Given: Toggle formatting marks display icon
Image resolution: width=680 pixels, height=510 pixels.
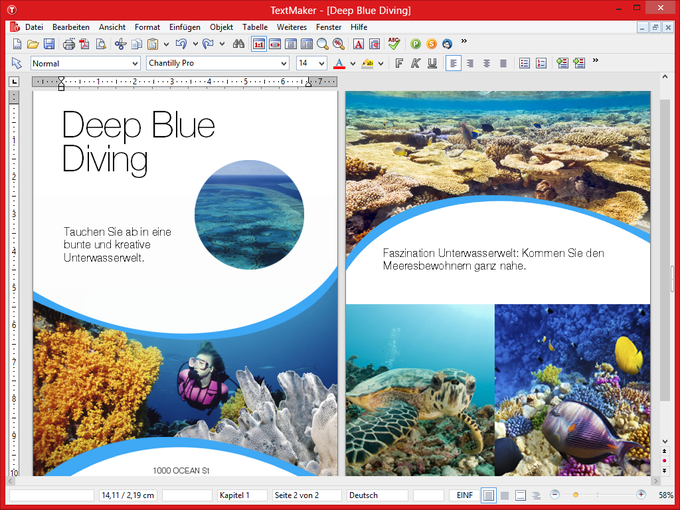Looking at the screenshot, I should point(374,44).
